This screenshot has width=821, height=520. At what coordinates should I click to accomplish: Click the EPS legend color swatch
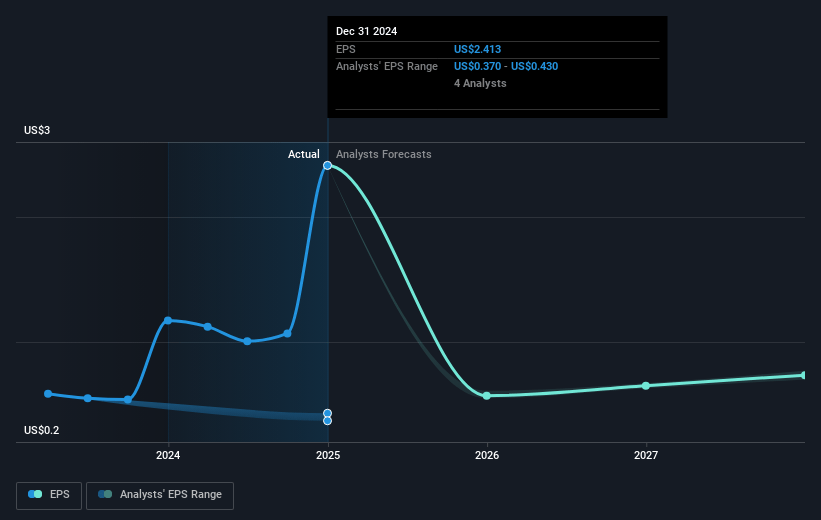click(35, 494)
